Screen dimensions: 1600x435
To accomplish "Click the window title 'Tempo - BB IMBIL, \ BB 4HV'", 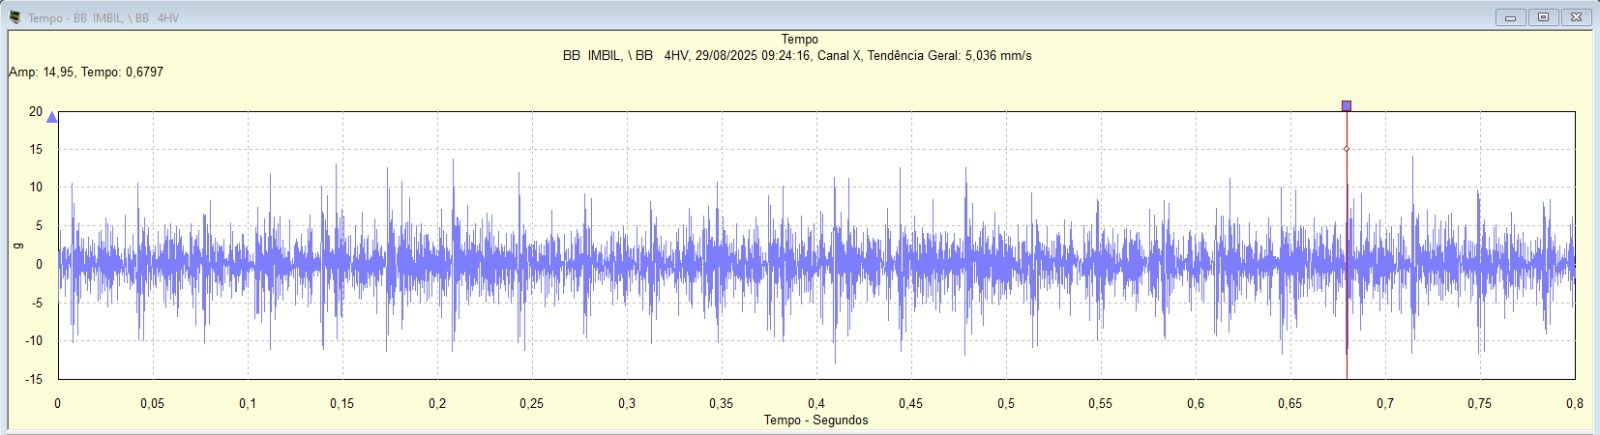I will [x=104, y=18].
